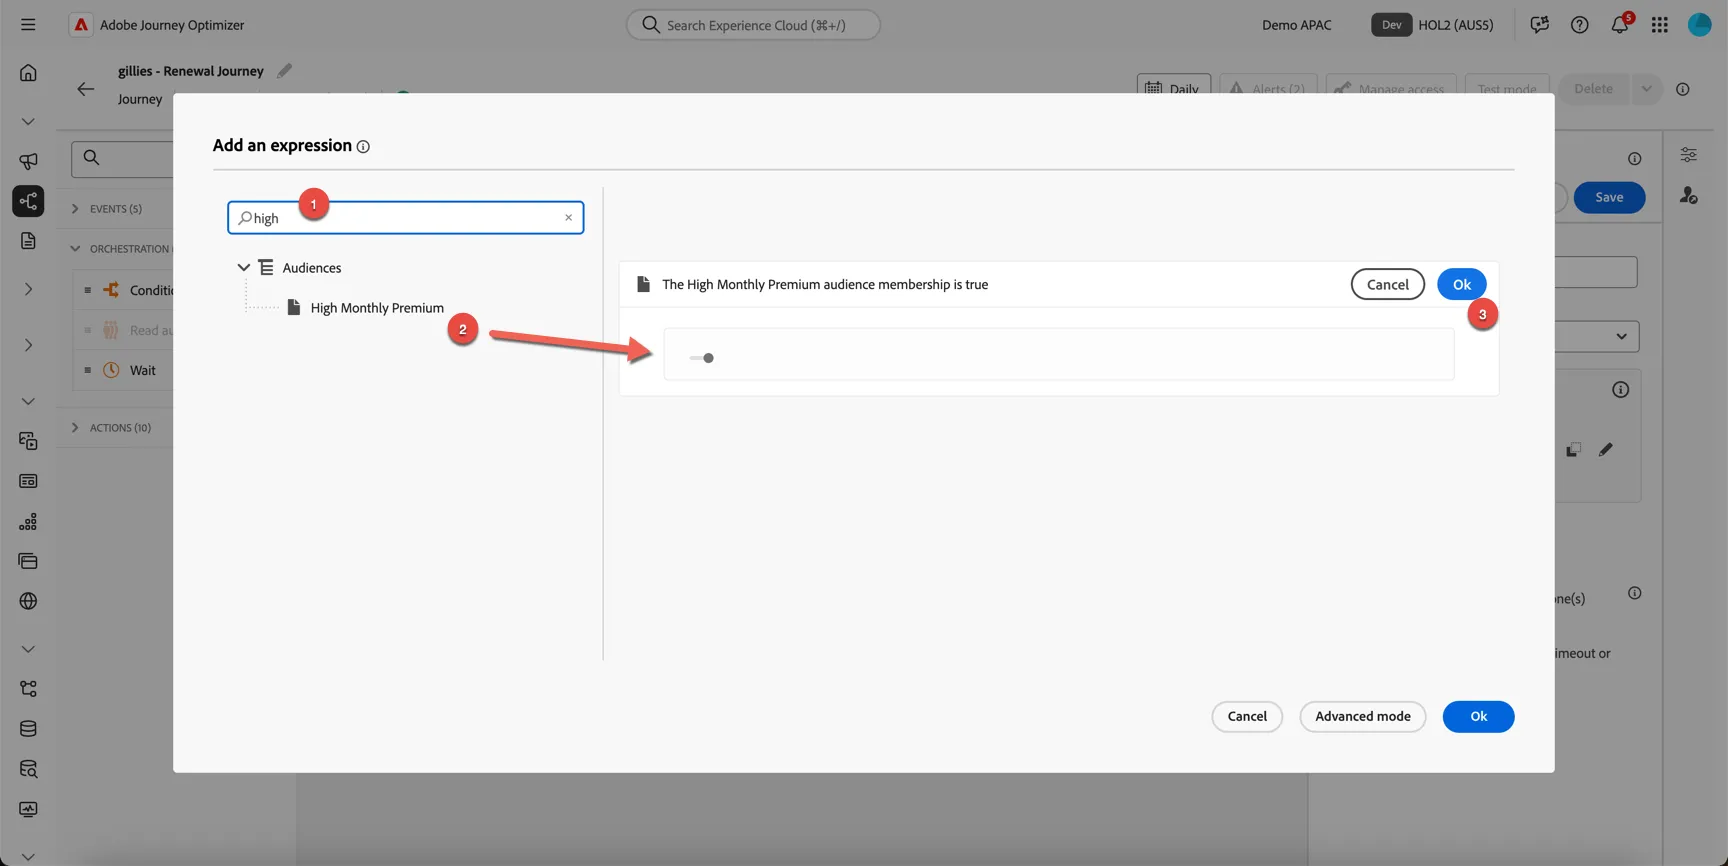Click Ok in the expression row

(1462, 284)
